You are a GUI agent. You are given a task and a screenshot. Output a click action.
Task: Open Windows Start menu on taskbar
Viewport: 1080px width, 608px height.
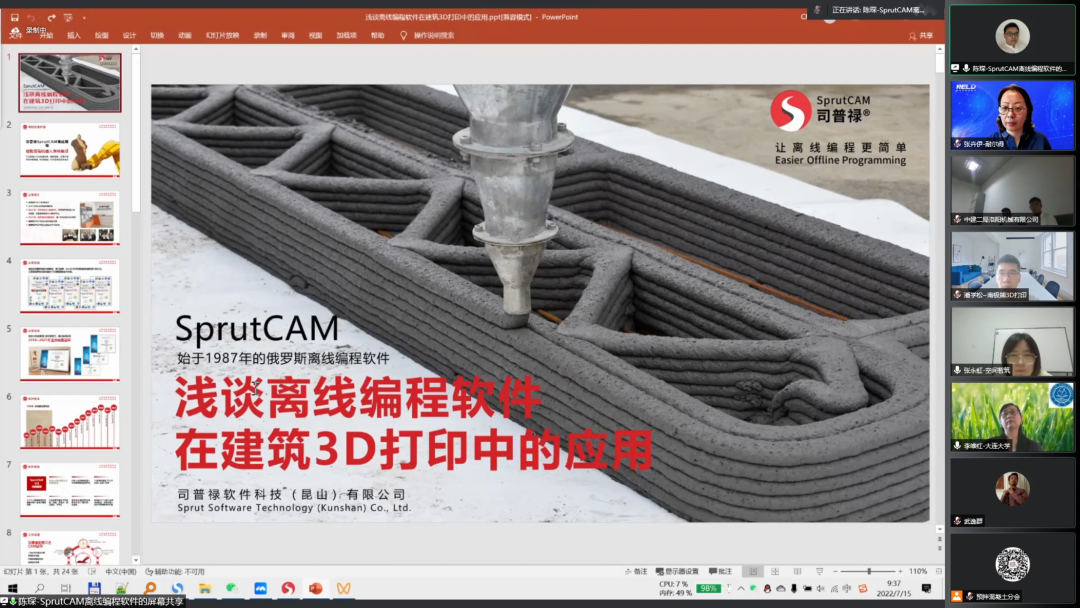12,588
